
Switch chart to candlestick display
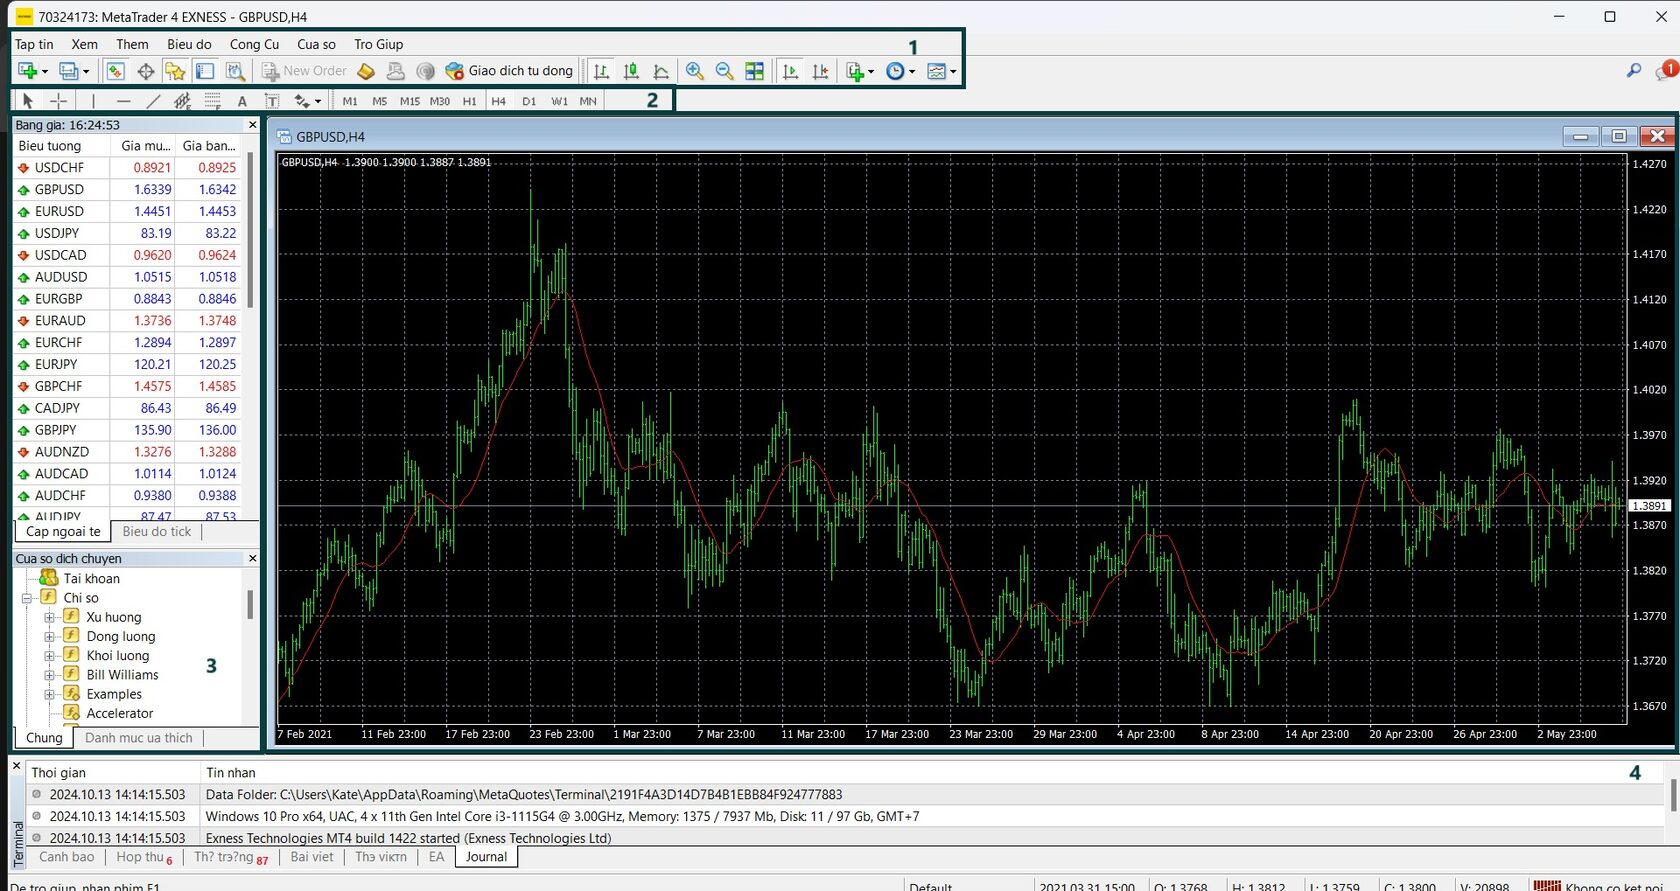[631, 71]
